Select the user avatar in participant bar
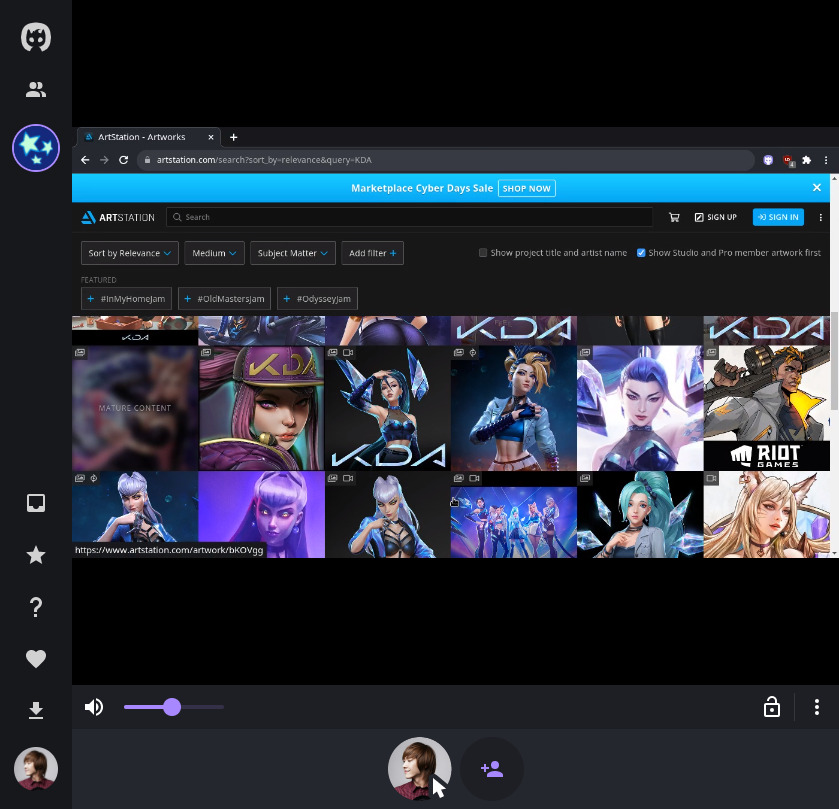 pyautogui.click(x=420, y=769)
